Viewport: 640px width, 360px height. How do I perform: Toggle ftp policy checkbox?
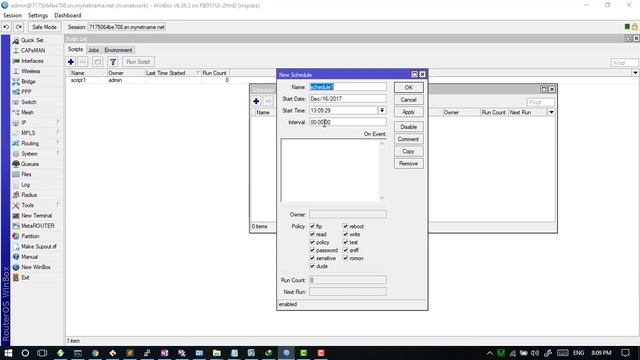point(312,226)
